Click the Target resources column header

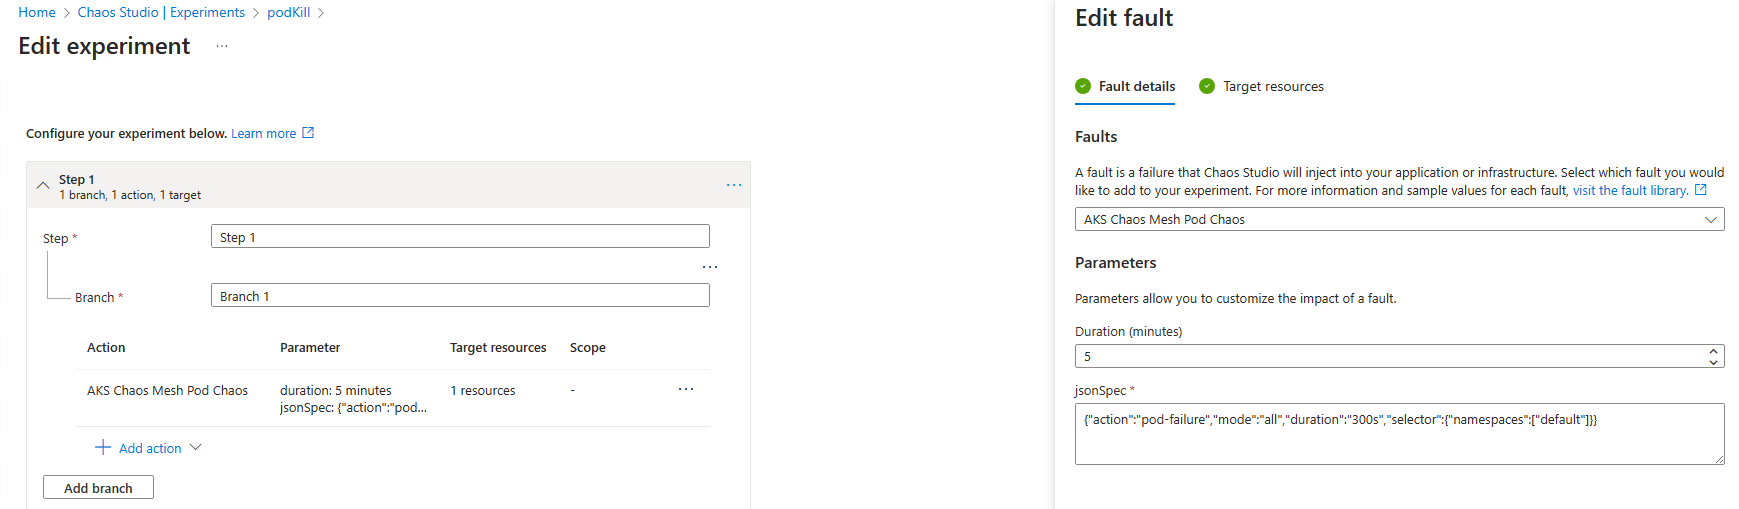(x=498, y=347)
